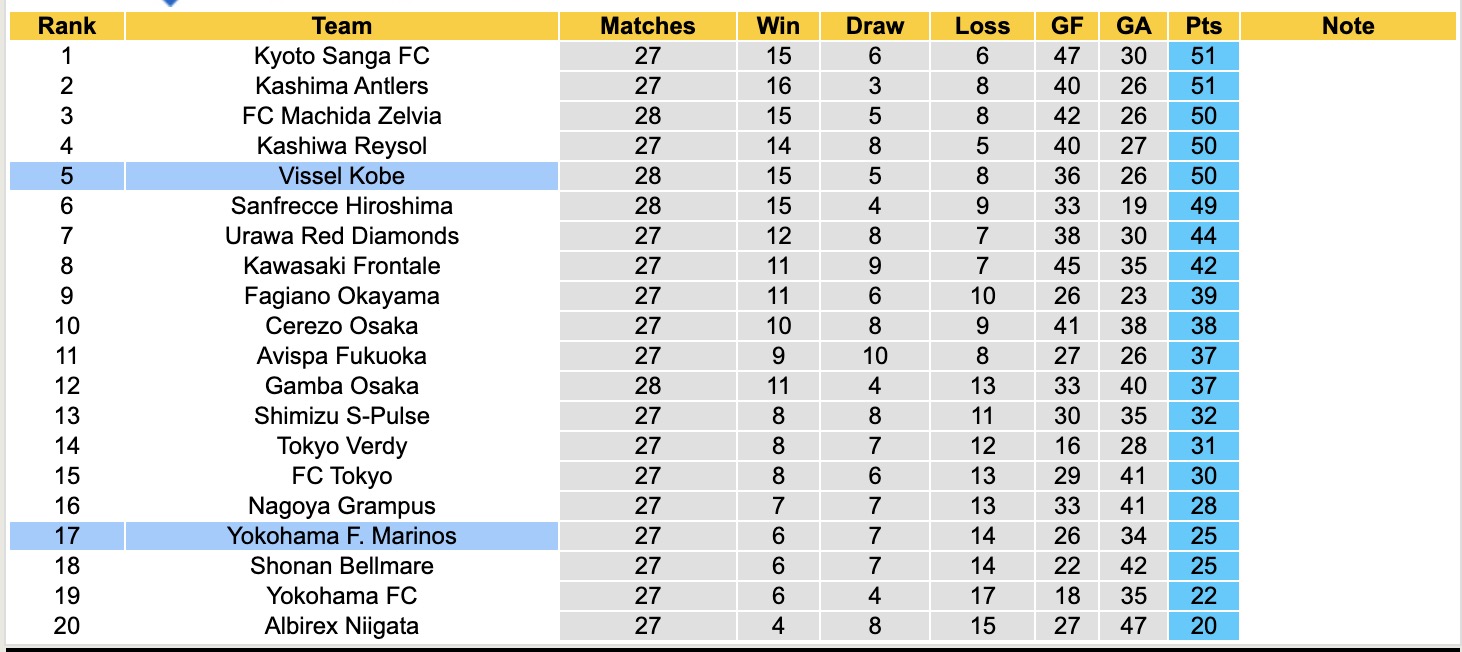Click the Rank column header
The width and height of the screenshot is (1462, 652).
[x=66, y=26]
